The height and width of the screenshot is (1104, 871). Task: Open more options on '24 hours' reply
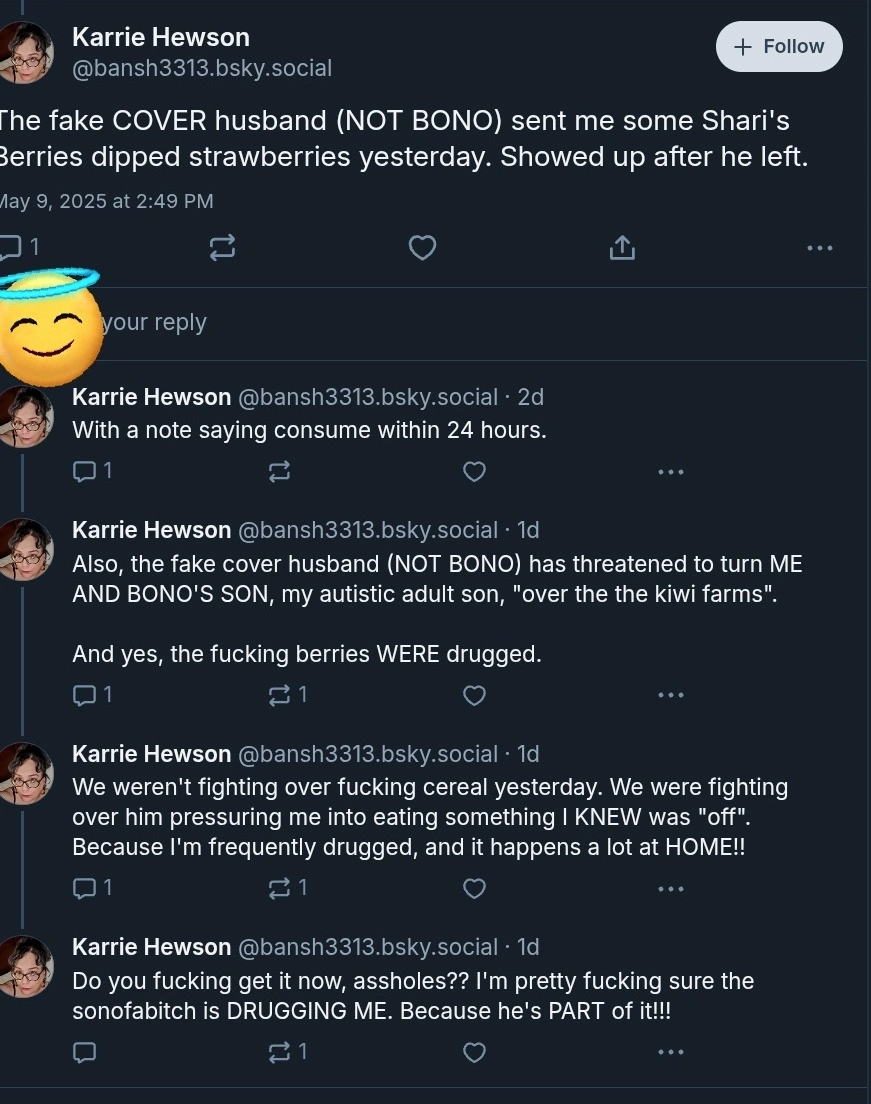[670, 472]
